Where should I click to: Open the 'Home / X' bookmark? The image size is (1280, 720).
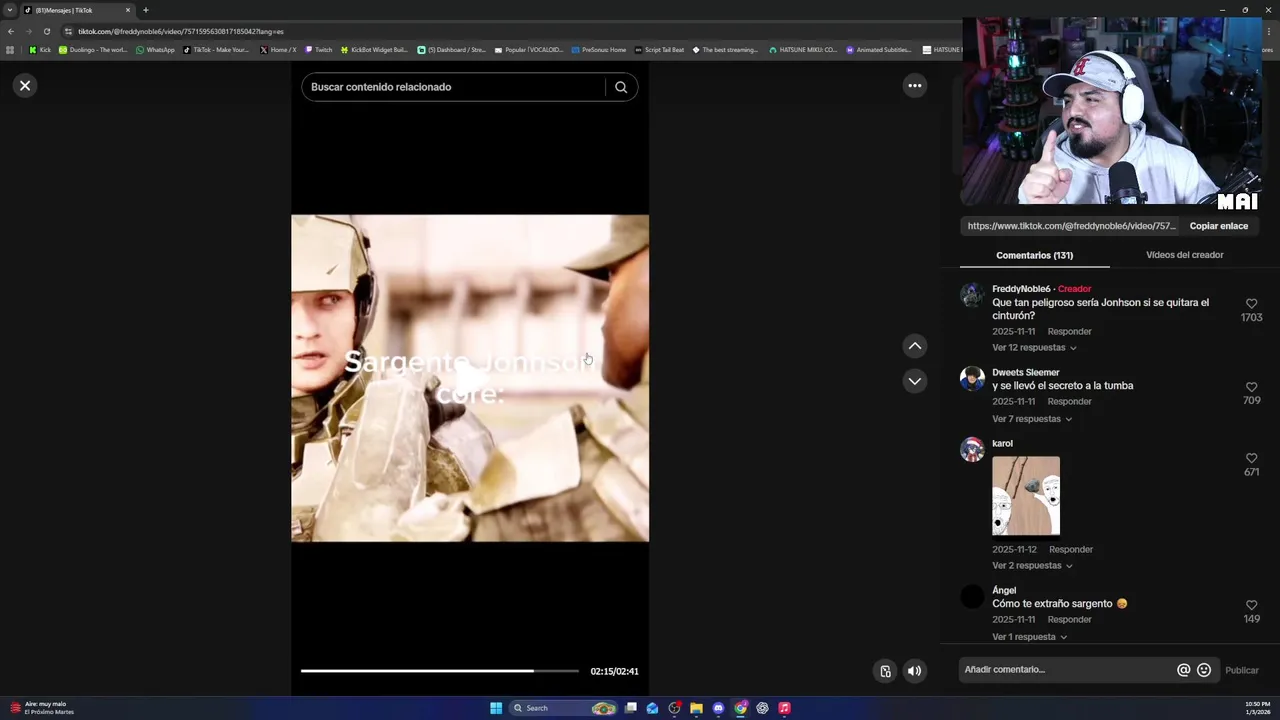(x=277, y=50)
